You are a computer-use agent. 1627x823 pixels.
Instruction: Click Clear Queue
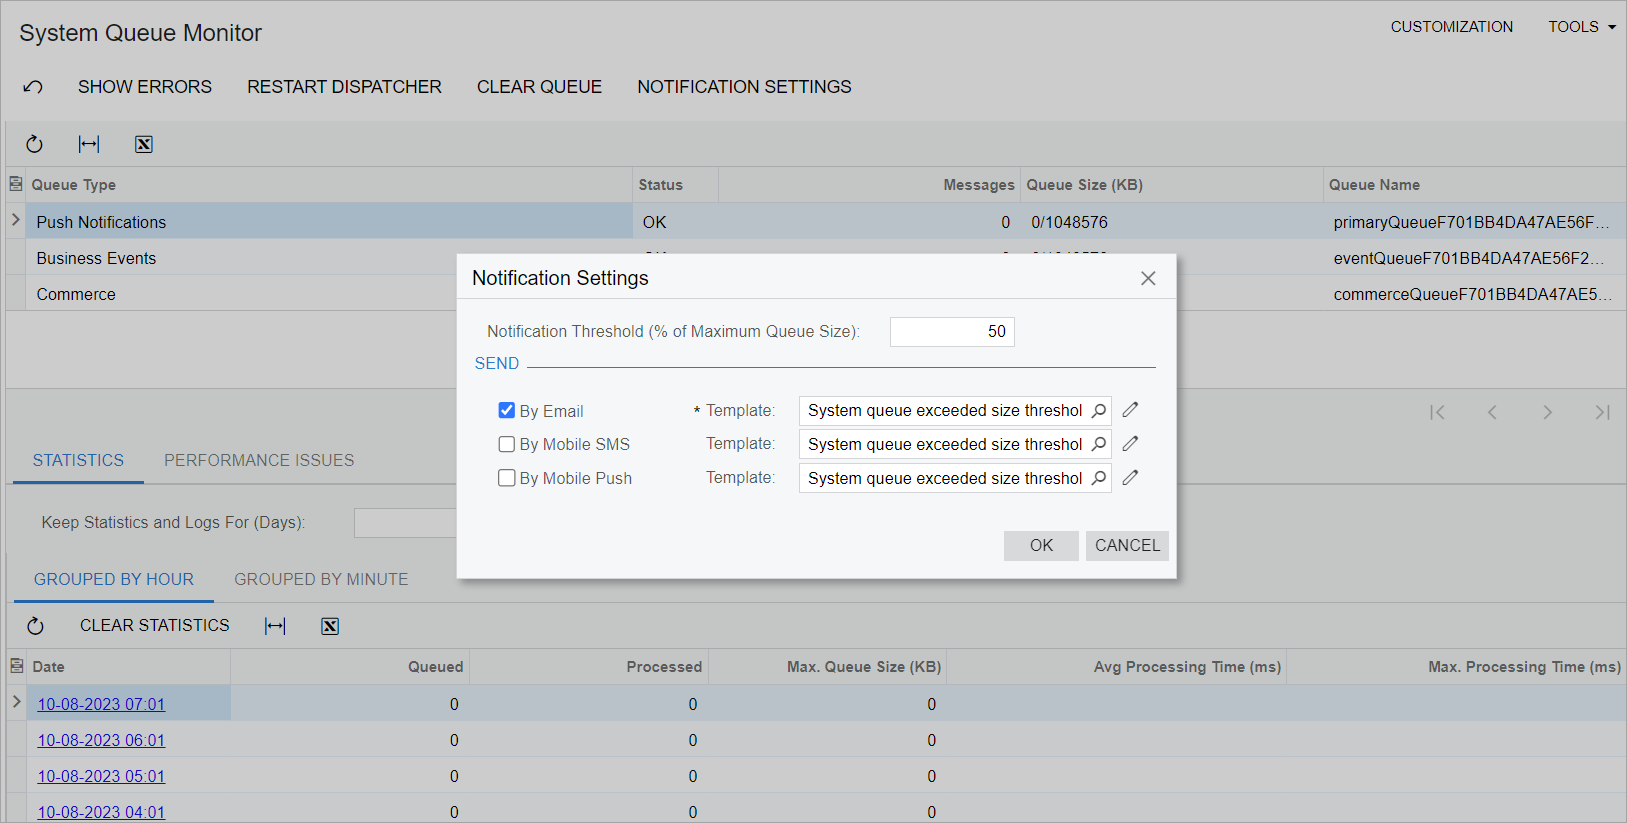[x=539, y=87]
